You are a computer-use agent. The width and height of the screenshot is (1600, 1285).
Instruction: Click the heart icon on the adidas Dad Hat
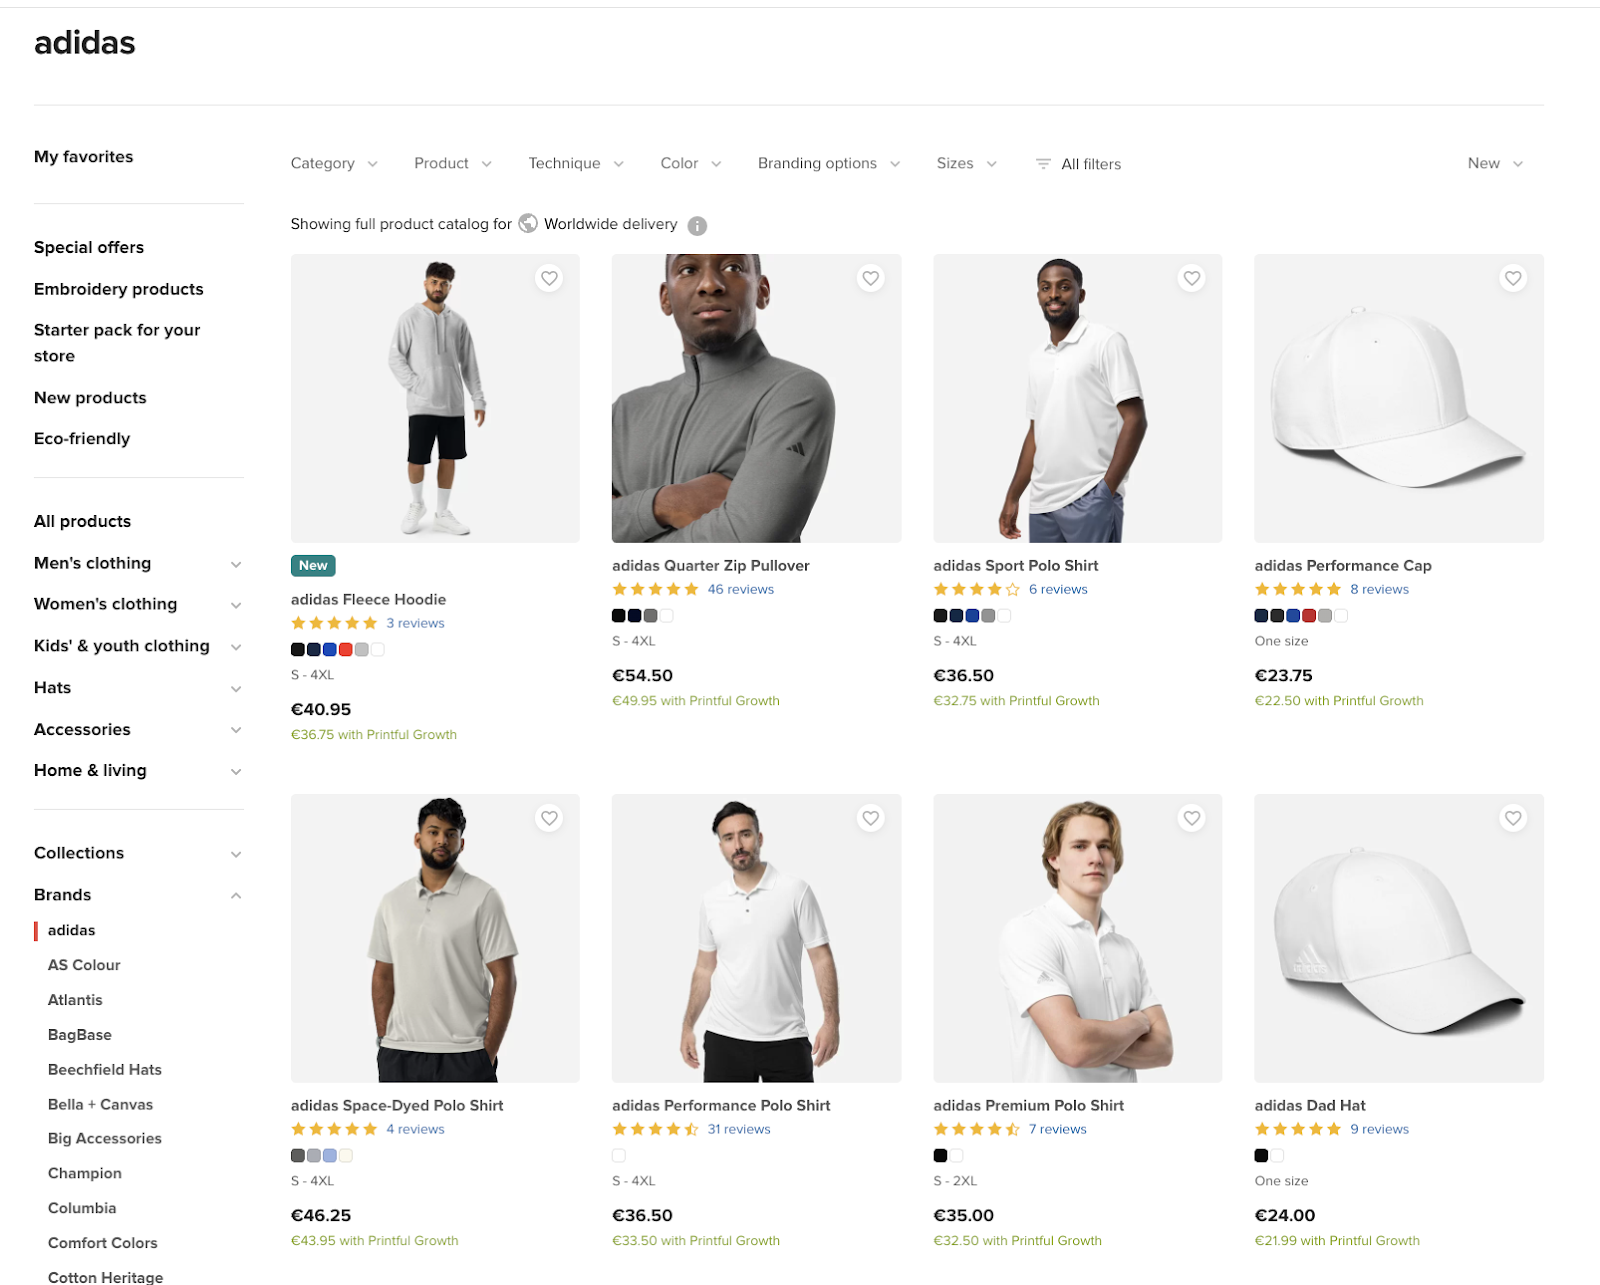(1512, 817)
